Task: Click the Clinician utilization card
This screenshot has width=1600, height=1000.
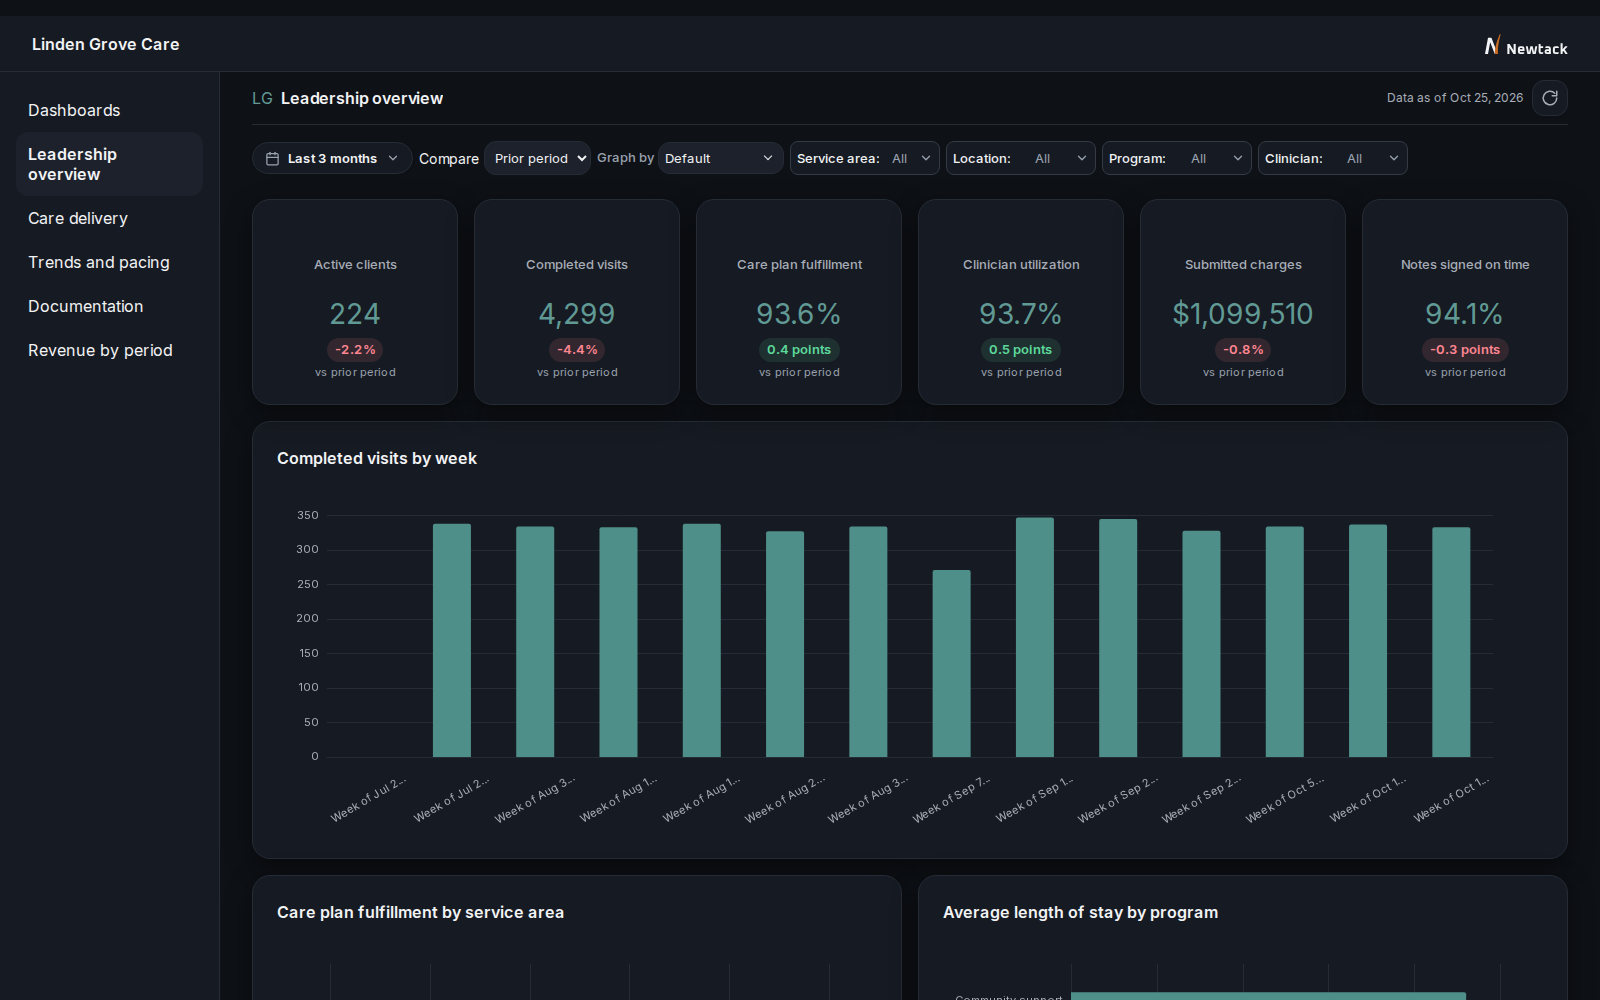Action: tap(1021, 302)
